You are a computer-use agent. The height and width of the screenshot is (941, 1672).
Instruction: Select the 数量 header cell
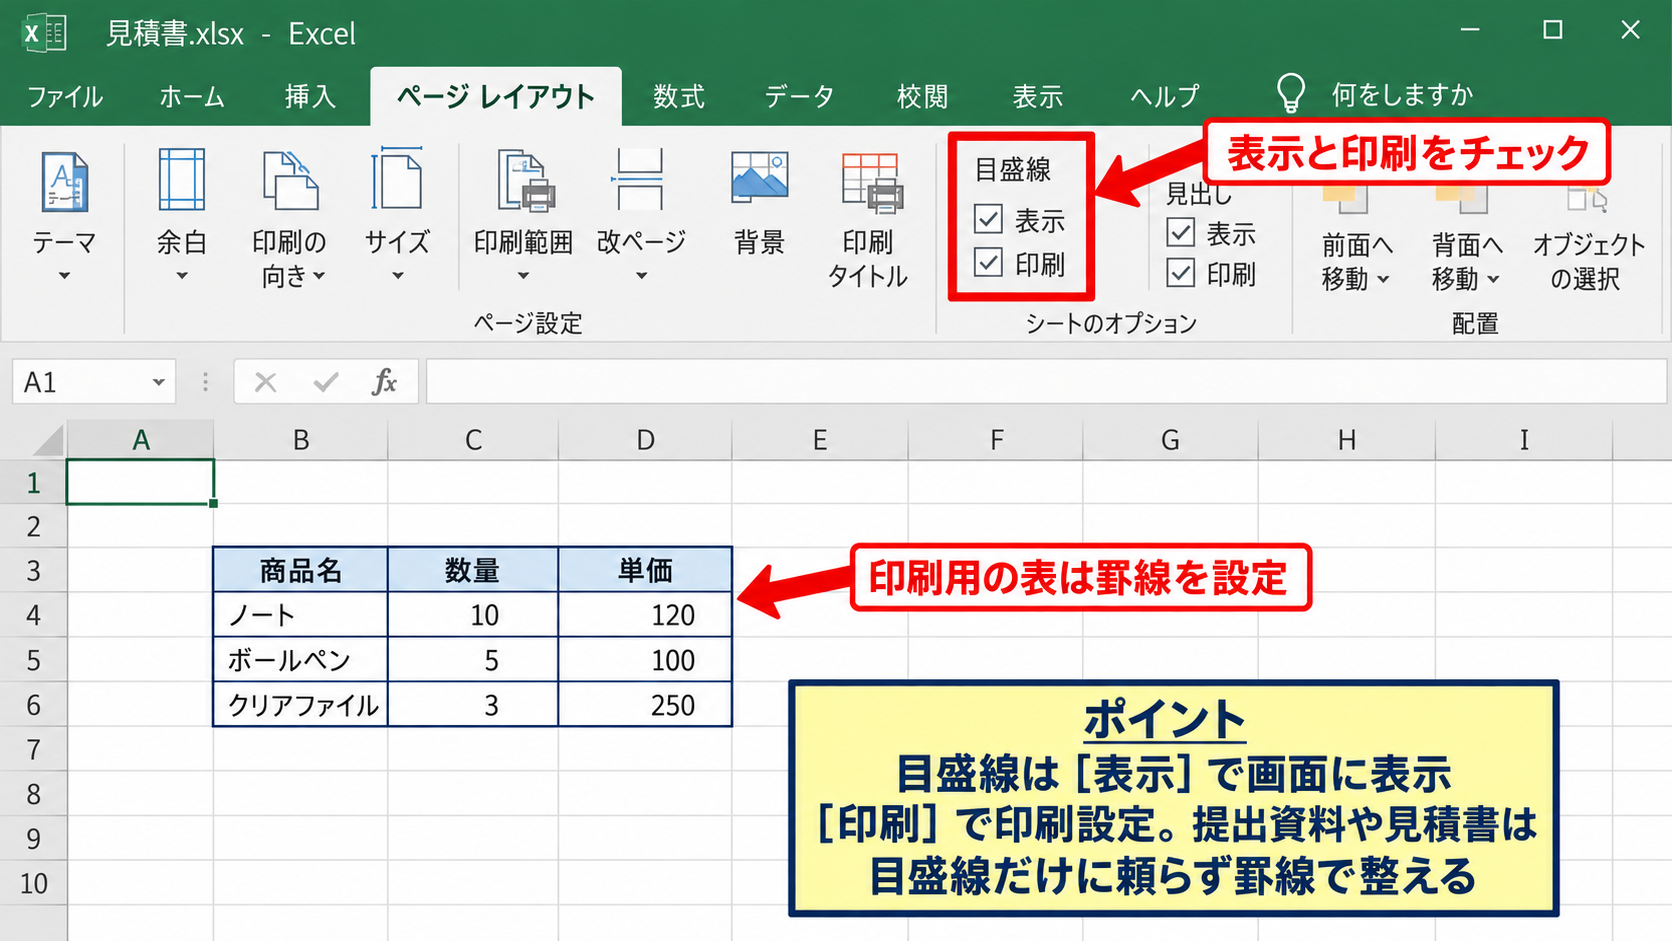473,570
